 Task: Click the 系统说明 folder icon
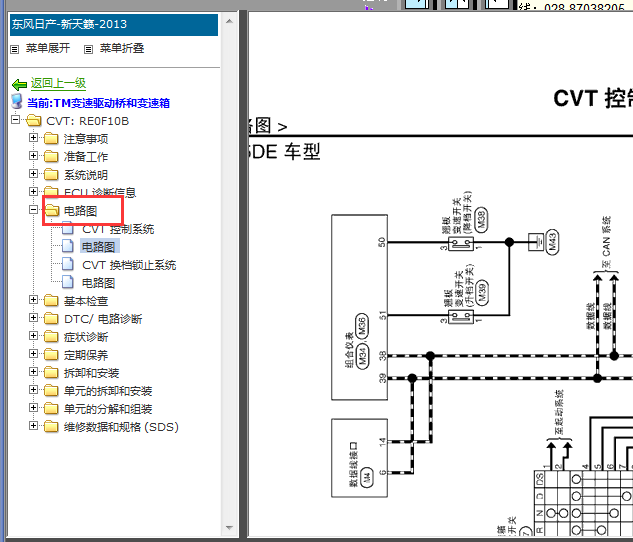point(51,175)
